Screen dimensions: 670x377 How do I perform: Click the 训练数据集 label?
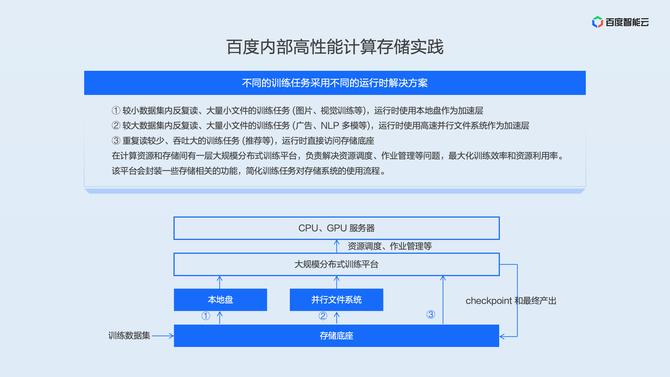pyautogui.click(x=129, y=336)
